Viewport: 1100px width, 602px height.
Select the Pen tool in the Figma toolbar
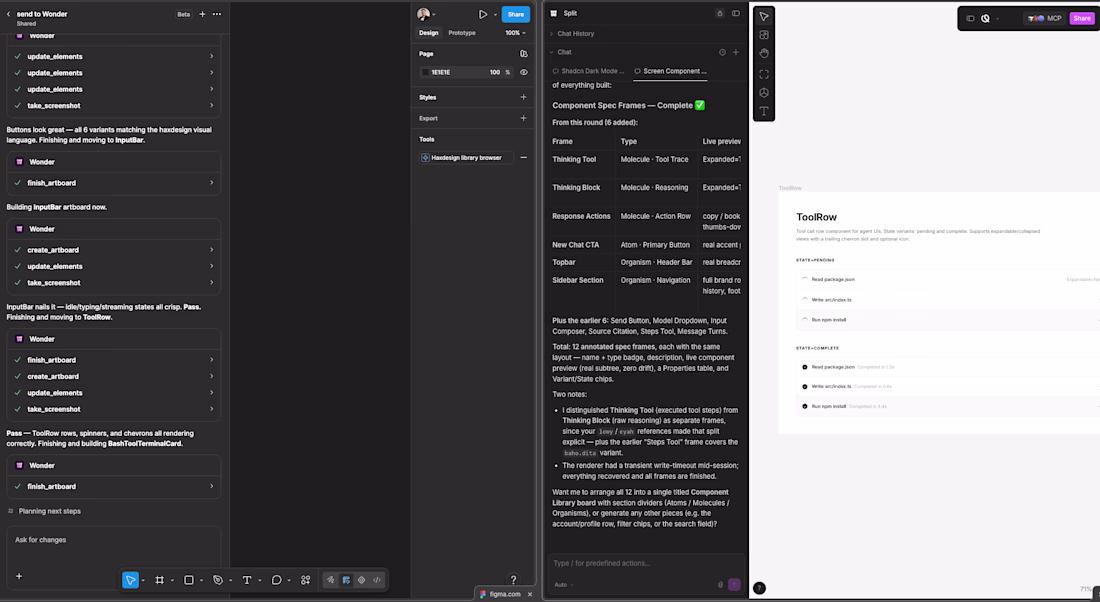(218, 580)
